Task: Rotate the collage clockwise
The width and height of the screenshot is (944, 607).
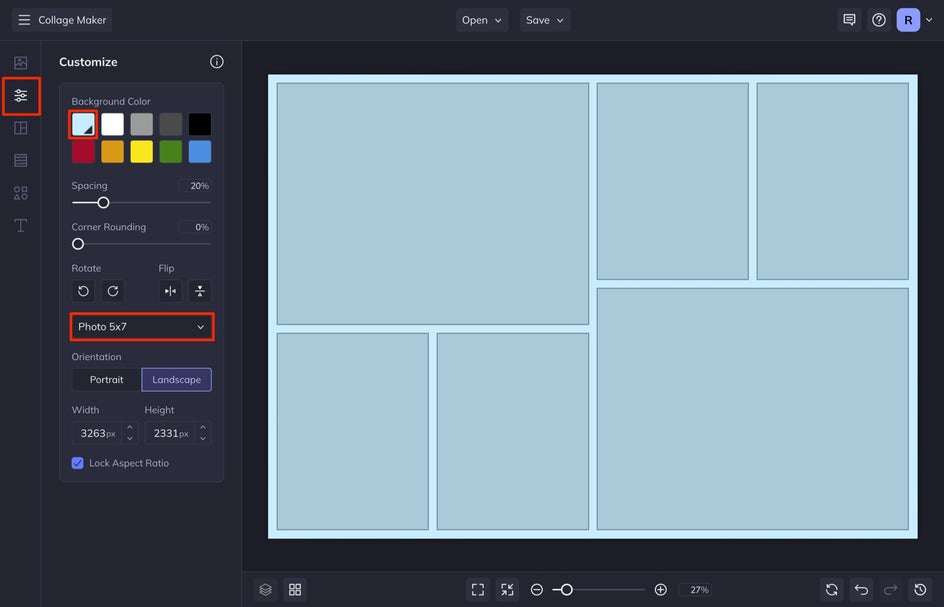Action: click(113, 291)
